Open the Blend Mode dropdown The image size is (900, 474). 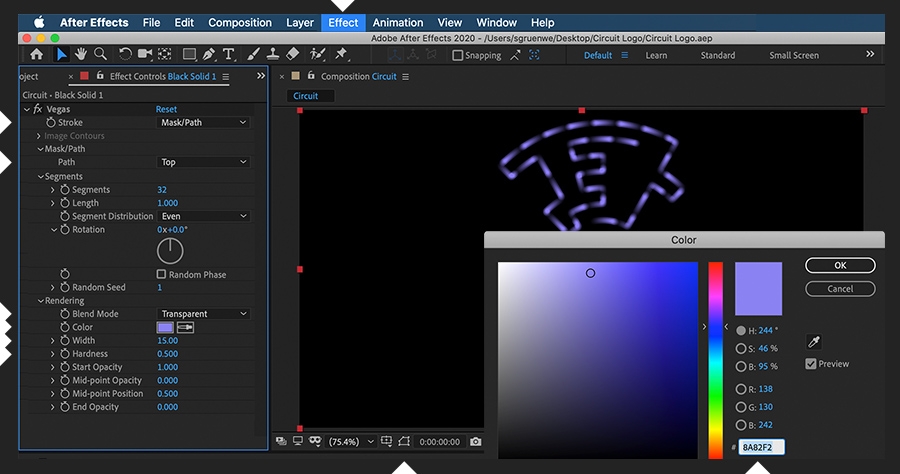(x=203, y=314)
